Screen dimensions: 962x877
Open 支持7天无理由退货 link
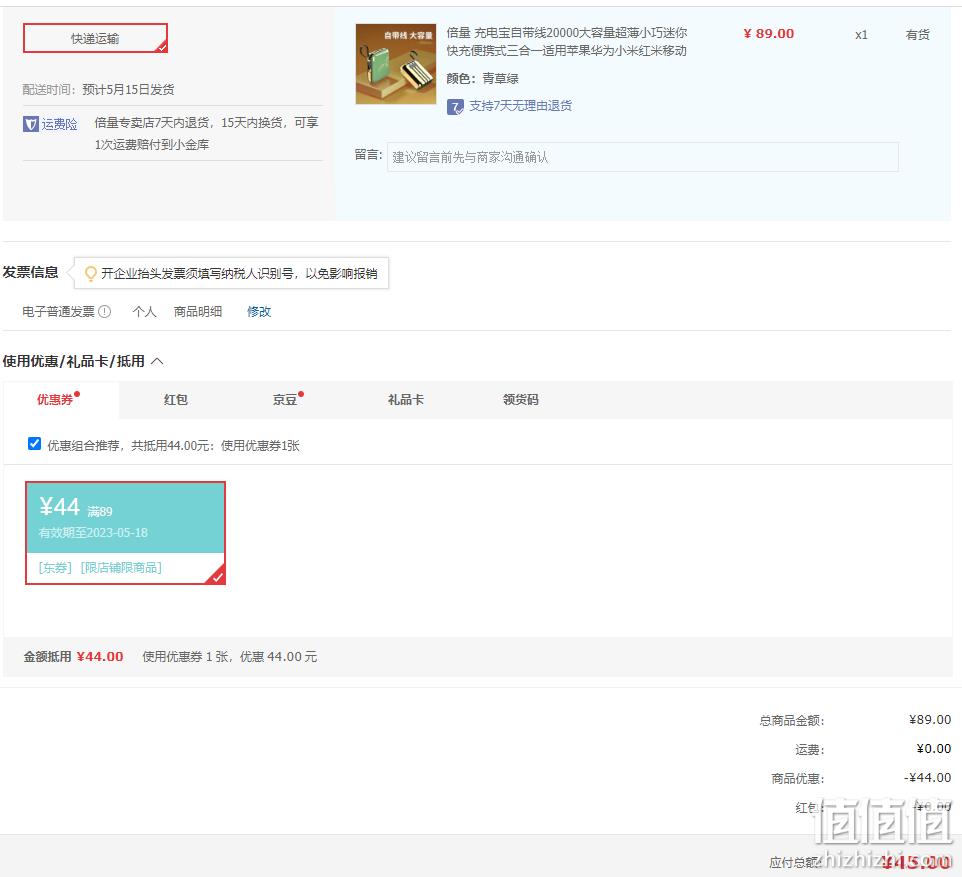point(520,106)
